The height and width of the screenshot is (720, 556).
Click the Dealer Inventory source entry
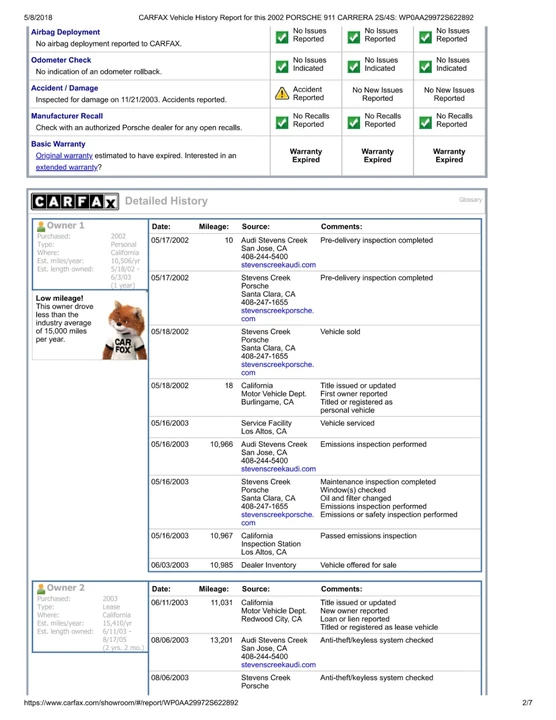(x=269, y=565)
